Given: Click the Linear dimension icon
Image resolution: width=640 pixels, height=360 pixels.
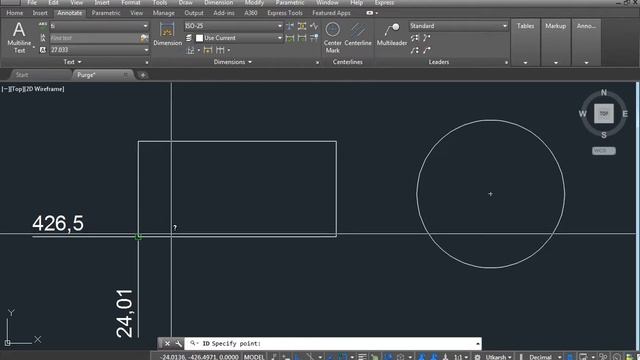Looking at the screenshot, I should click(x=190, y=50).
